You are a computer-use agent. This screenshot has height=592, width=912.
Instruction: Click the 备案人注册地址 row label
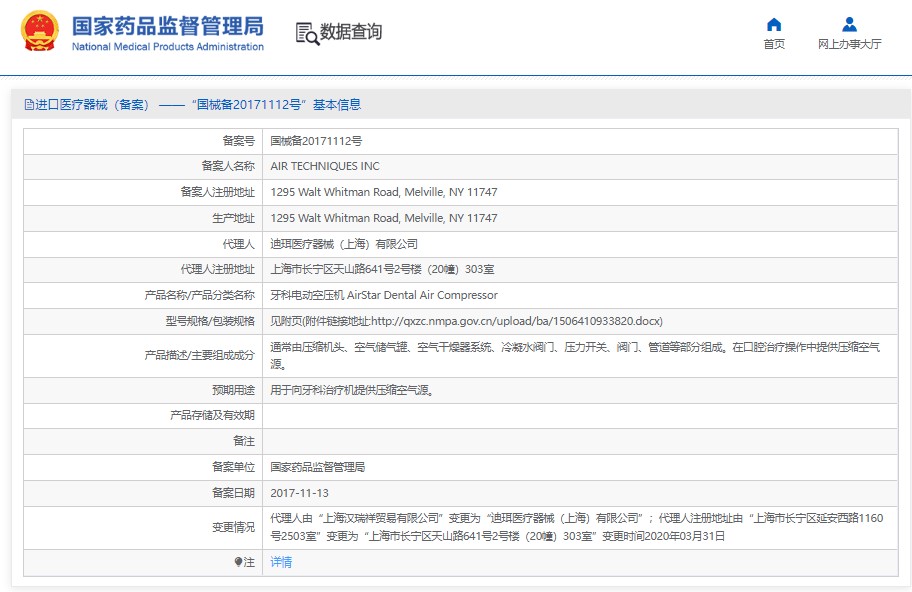(218, 192)
